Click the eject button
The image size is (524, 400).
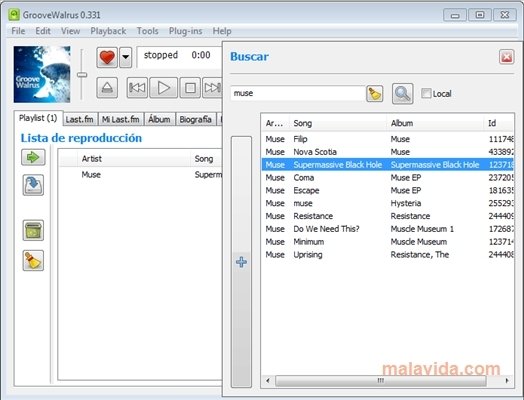[107, 88]
